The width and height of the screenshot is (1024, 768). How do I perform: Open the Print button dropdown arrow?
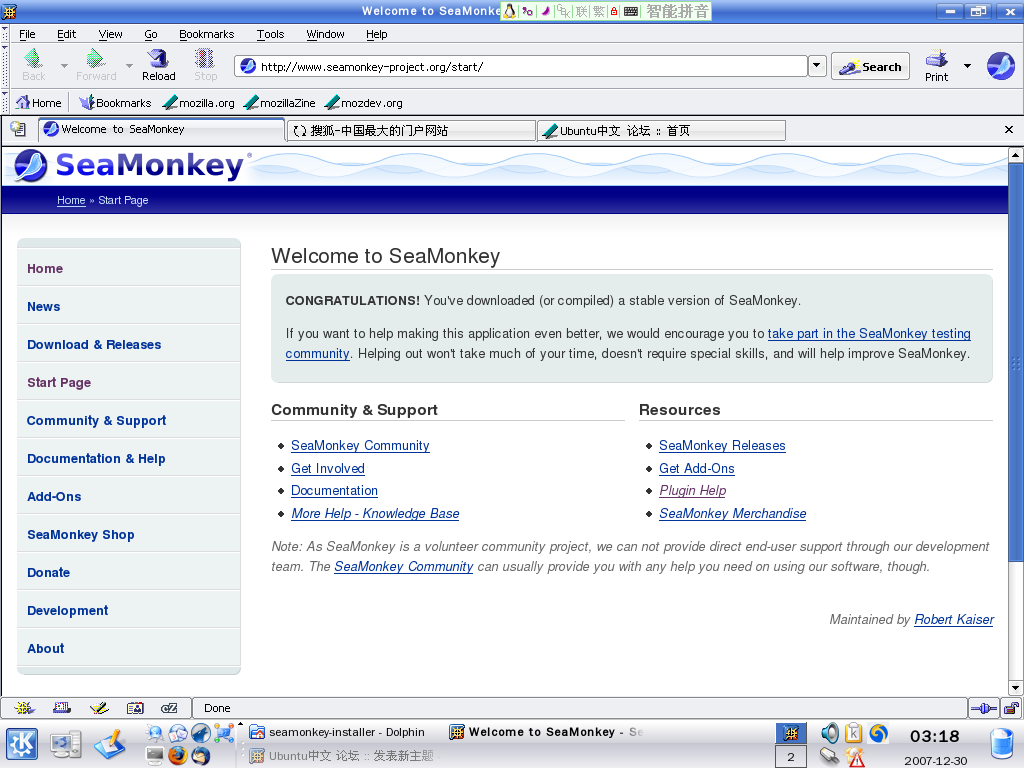click(967, 66)
